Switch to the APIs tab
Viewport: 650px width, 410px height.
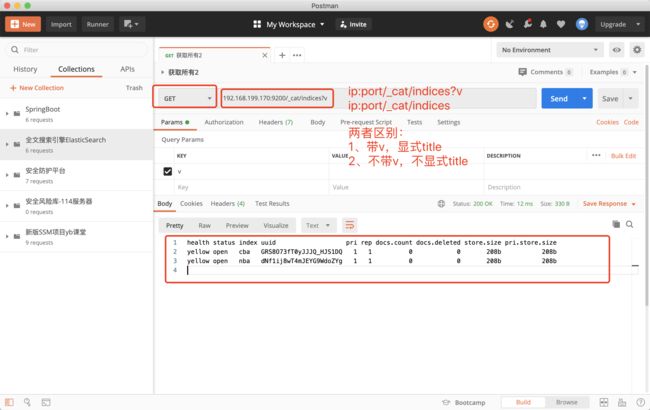pos(127,69)
